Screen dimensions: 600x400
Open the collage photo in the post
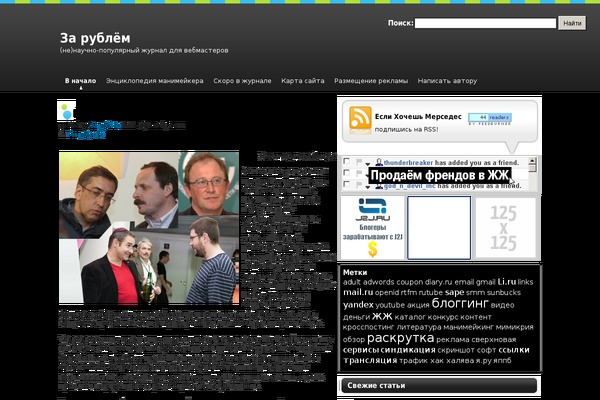(x=149, y=227)
